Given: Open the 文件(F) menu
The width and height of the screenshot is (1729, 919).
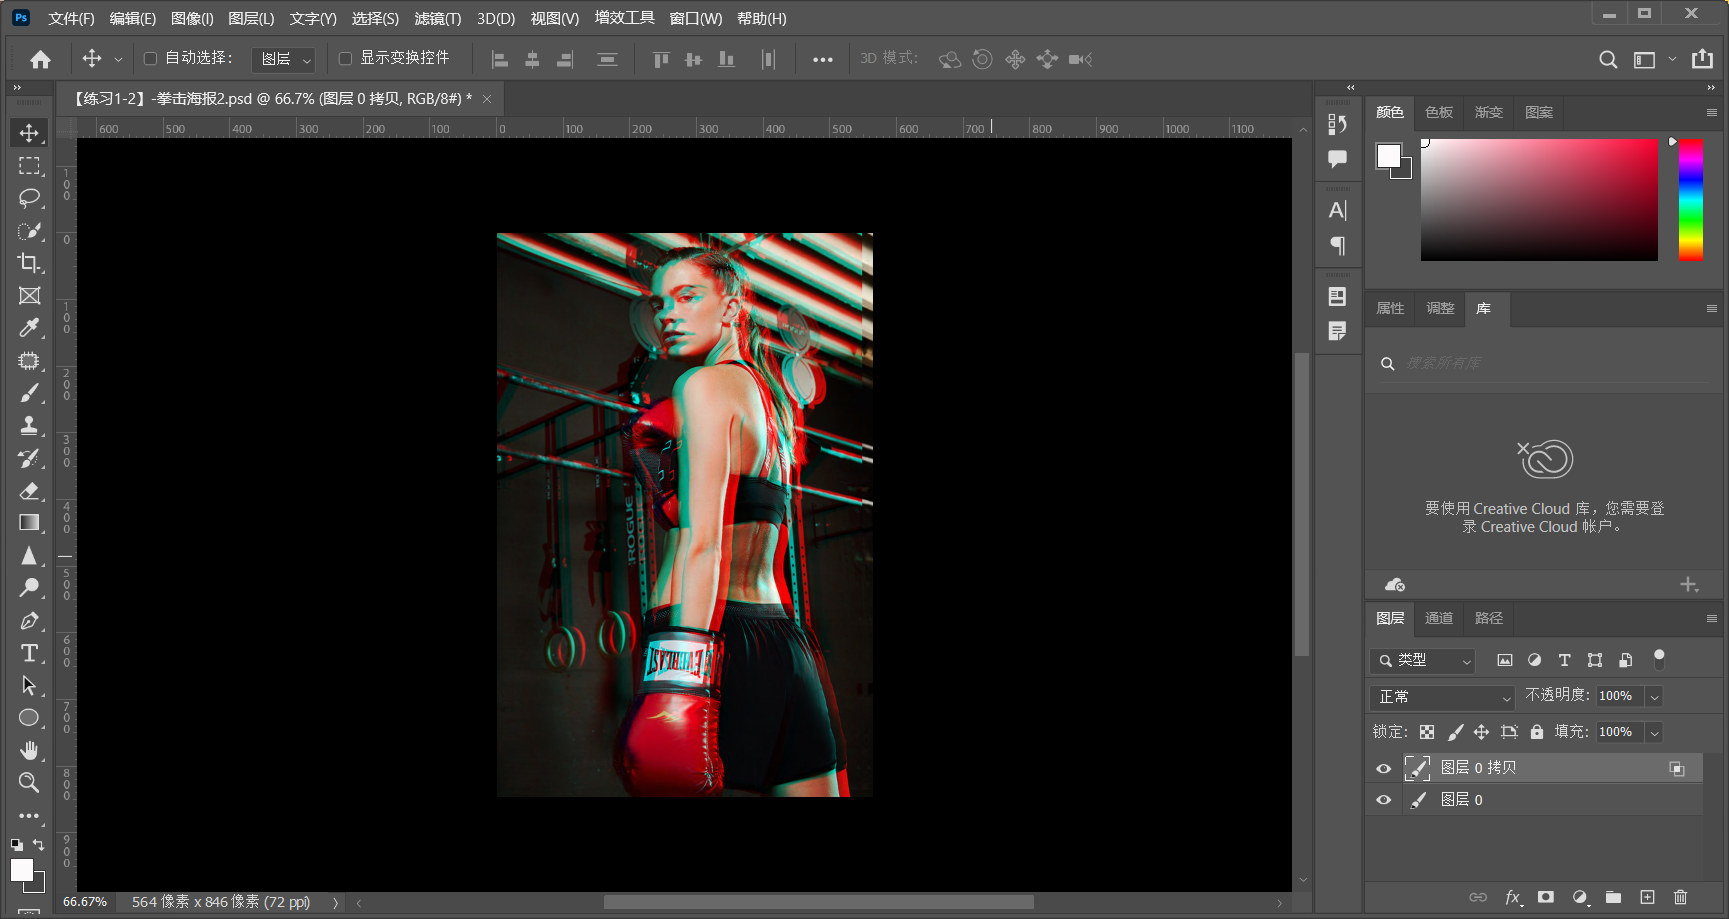Looking at the screenshot, I should point(71,18).
